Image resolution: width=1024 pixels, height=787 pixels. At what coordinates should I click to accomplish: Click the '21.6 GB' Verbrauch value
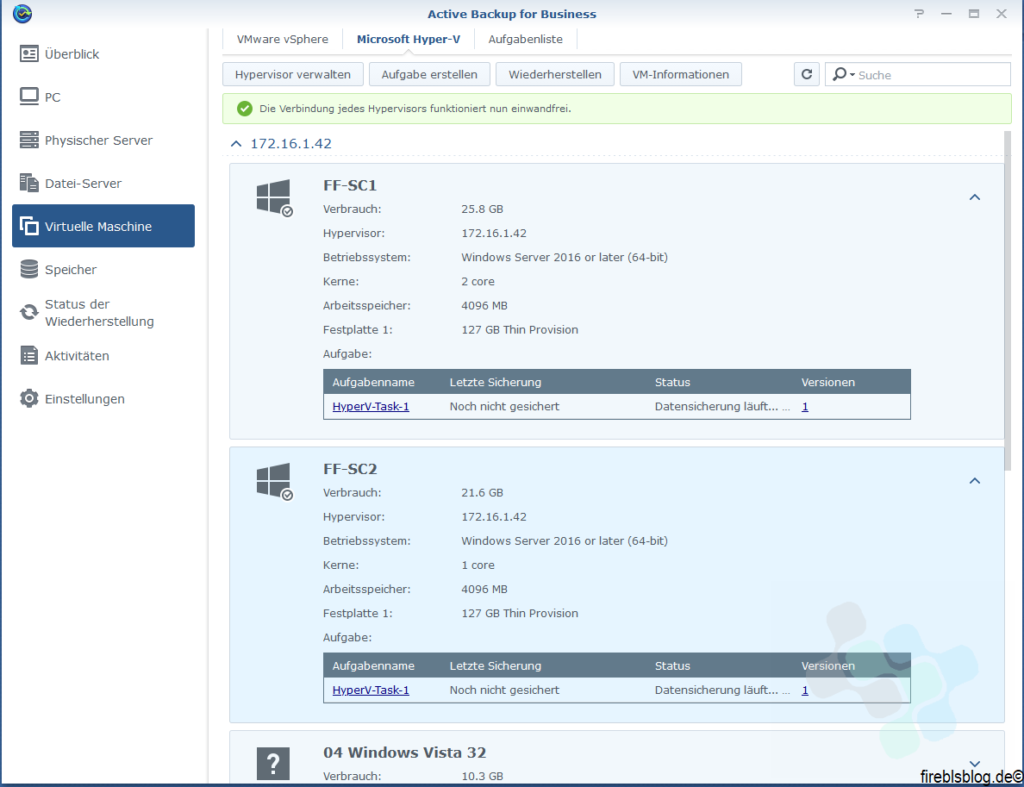coord(482,492)
